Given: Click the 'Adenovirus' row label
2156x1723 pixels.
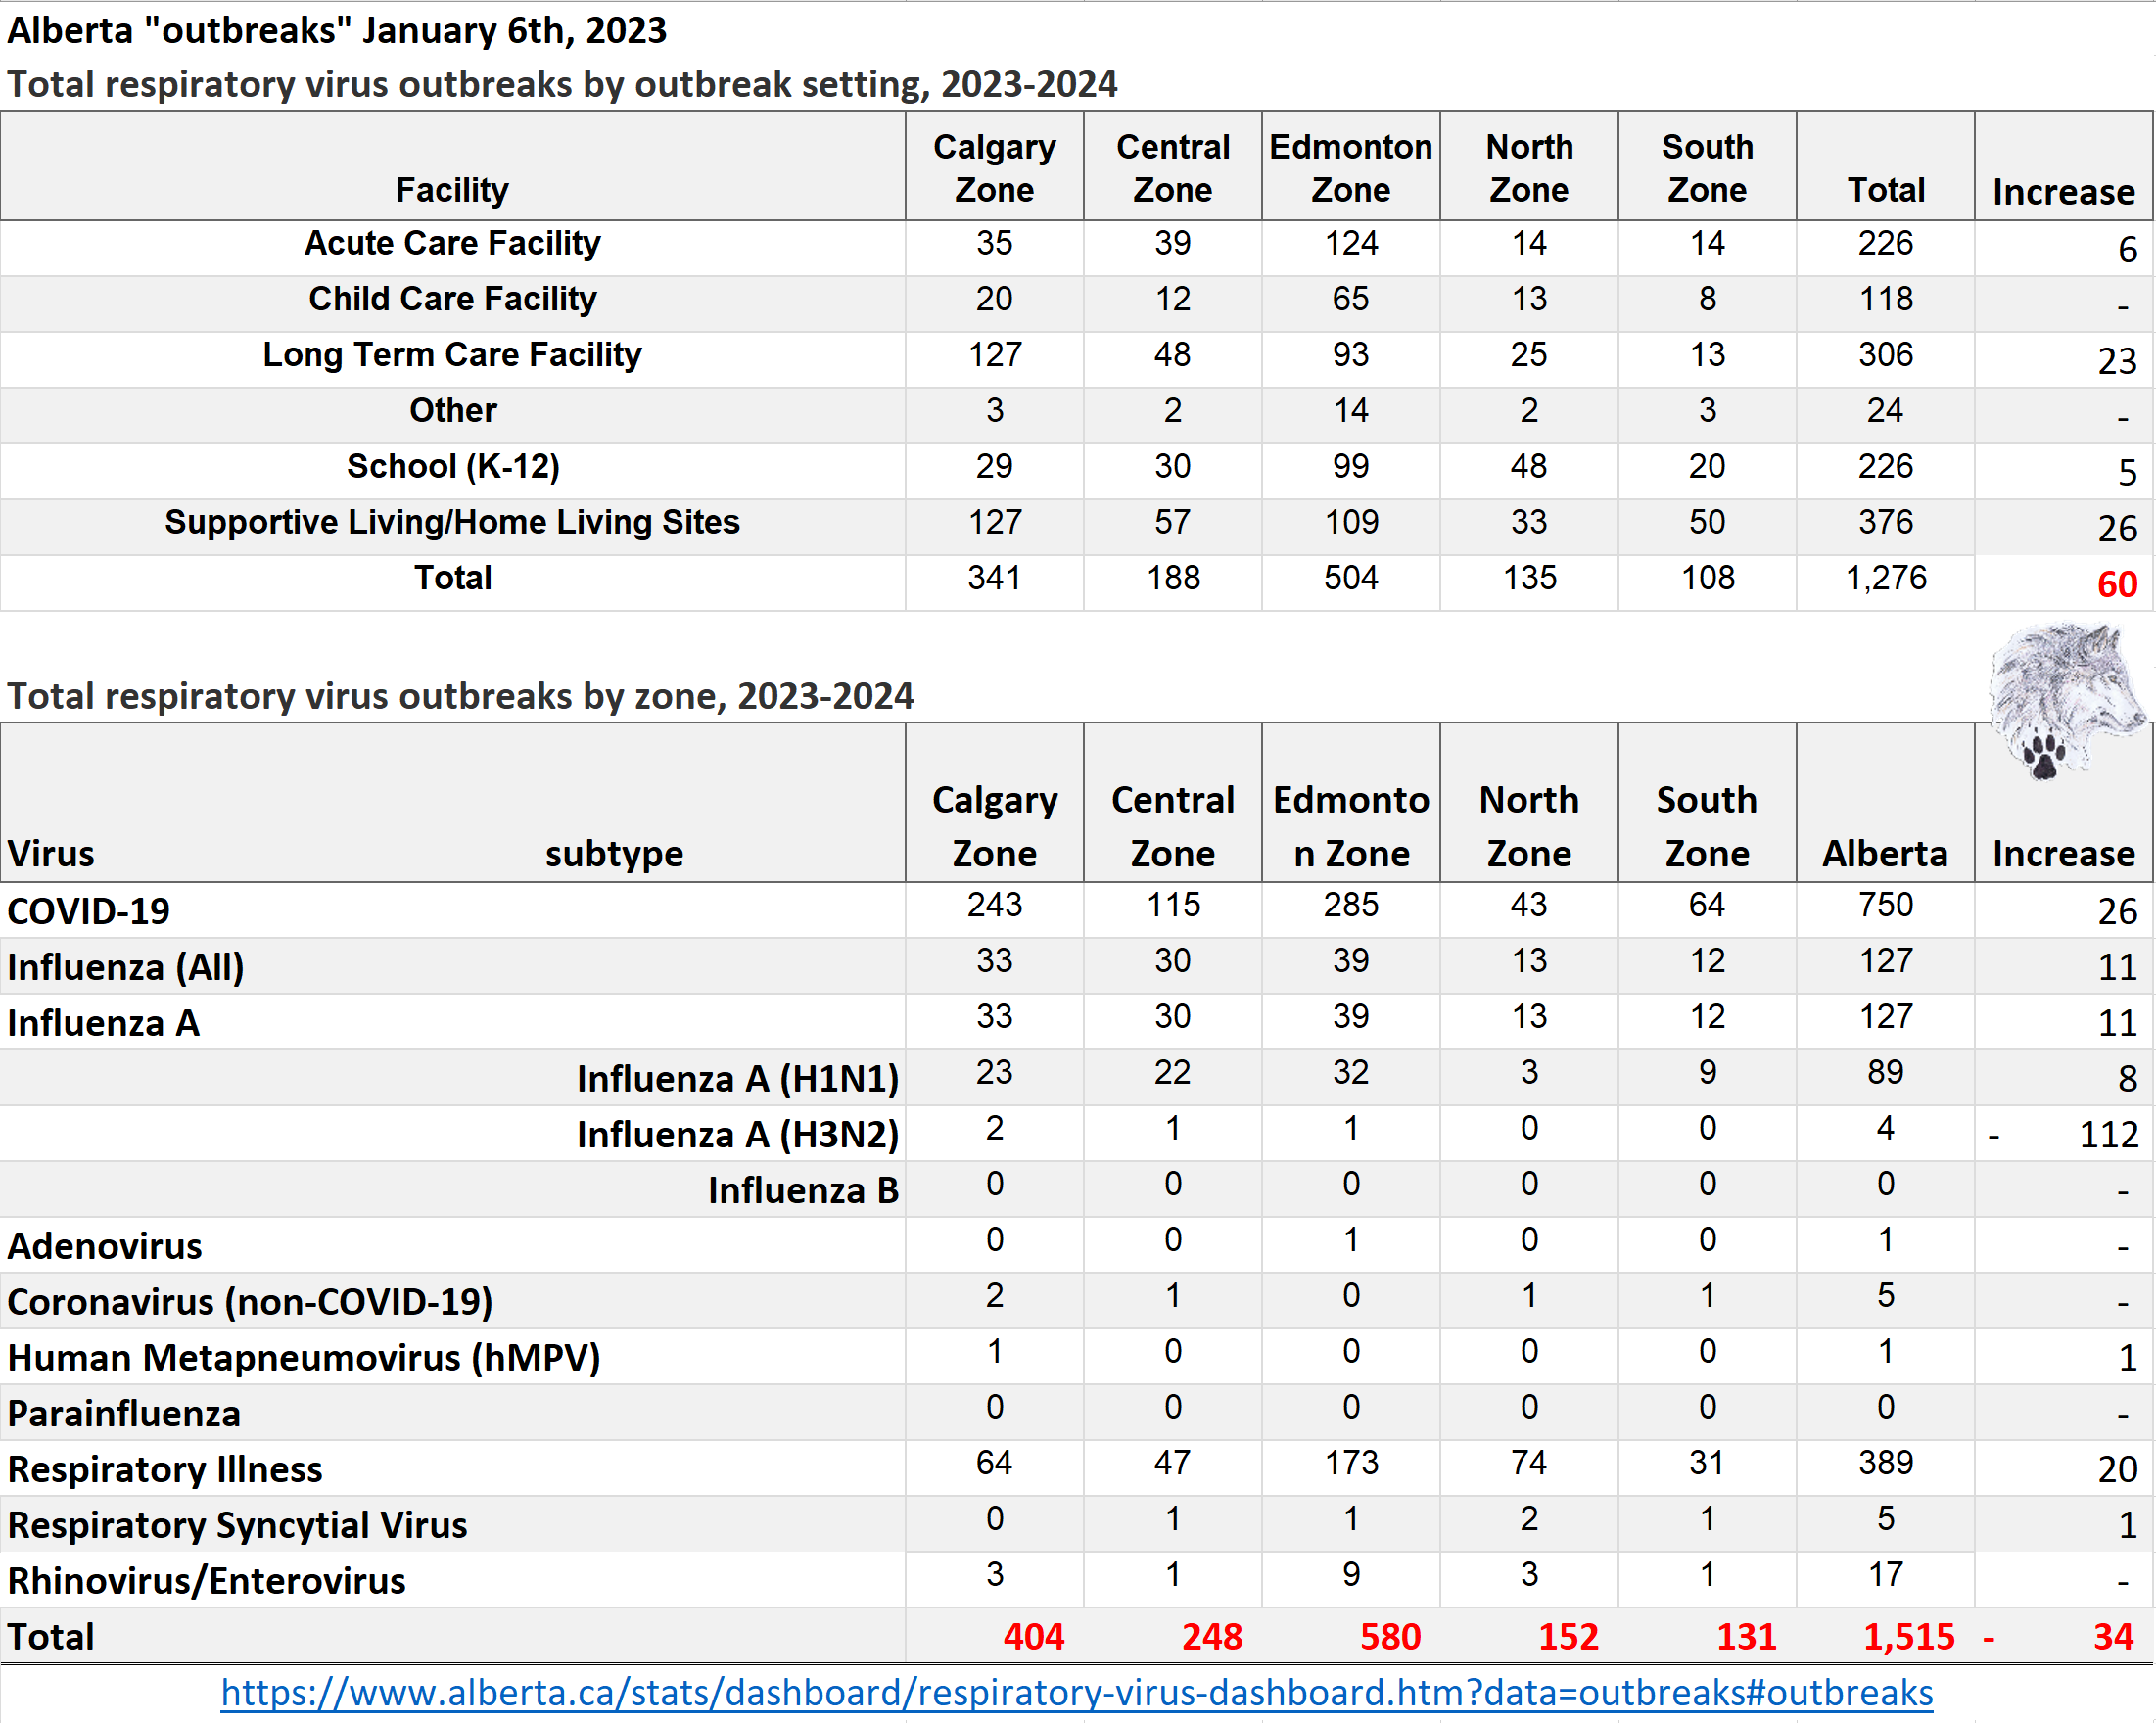Looking at the screenshot, I should click(x=105, y=1248).
